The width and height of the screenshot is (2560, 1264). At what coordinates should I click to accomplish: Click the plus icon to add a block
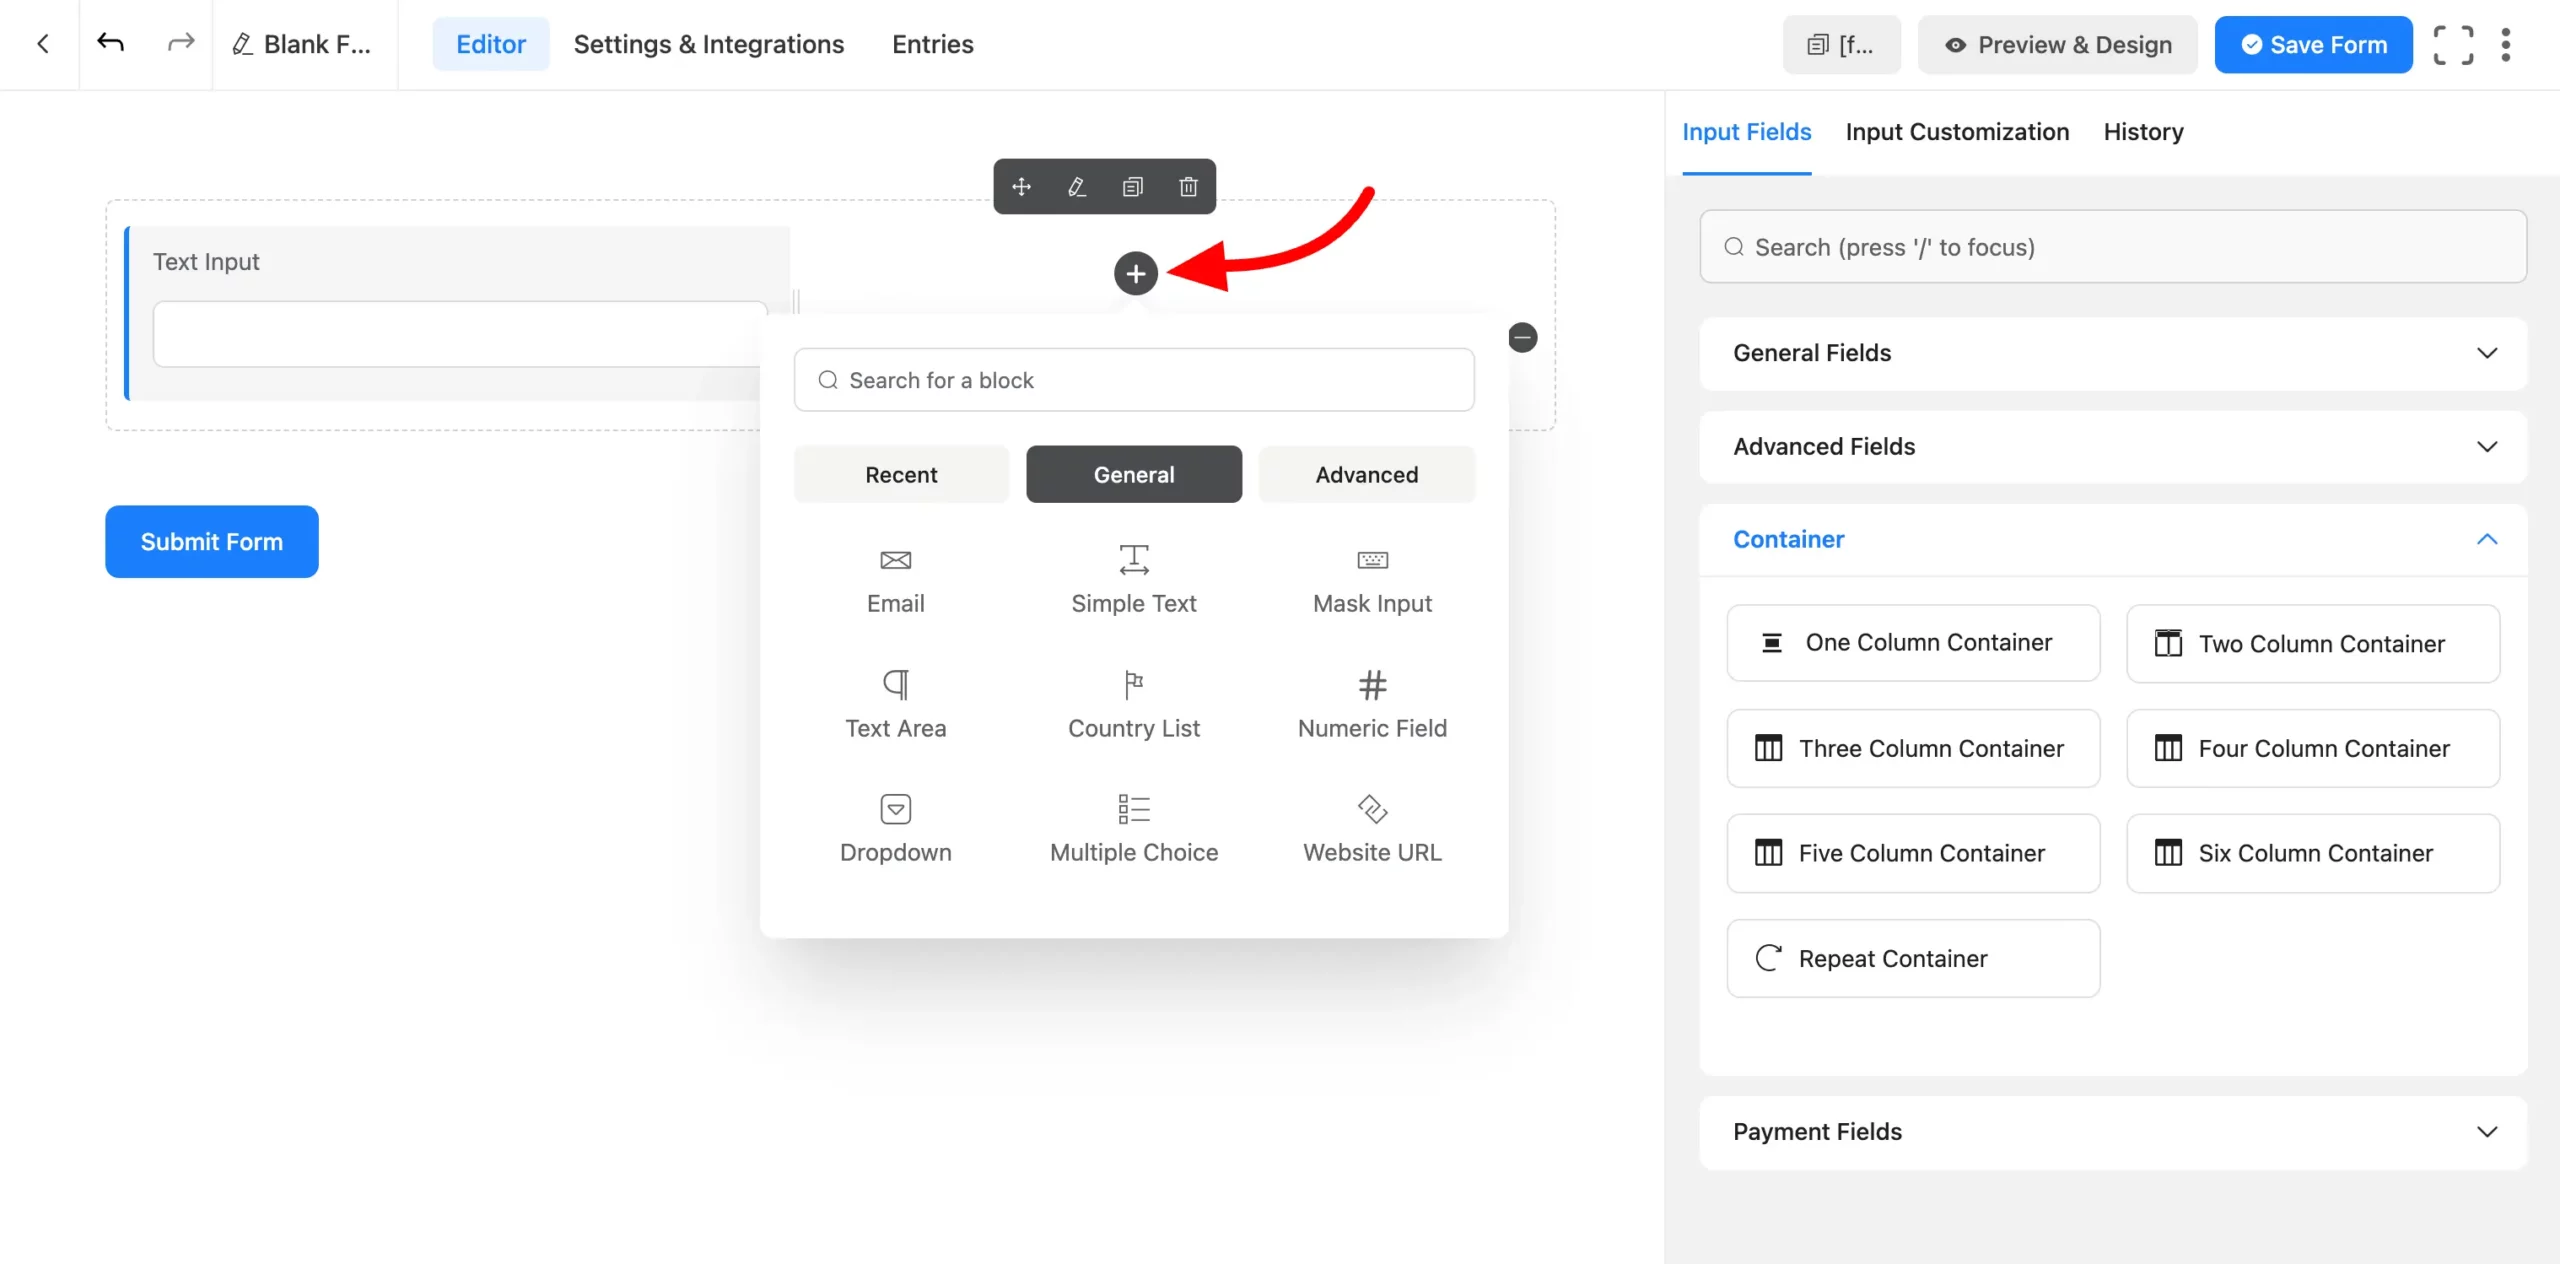[1136, 273]
